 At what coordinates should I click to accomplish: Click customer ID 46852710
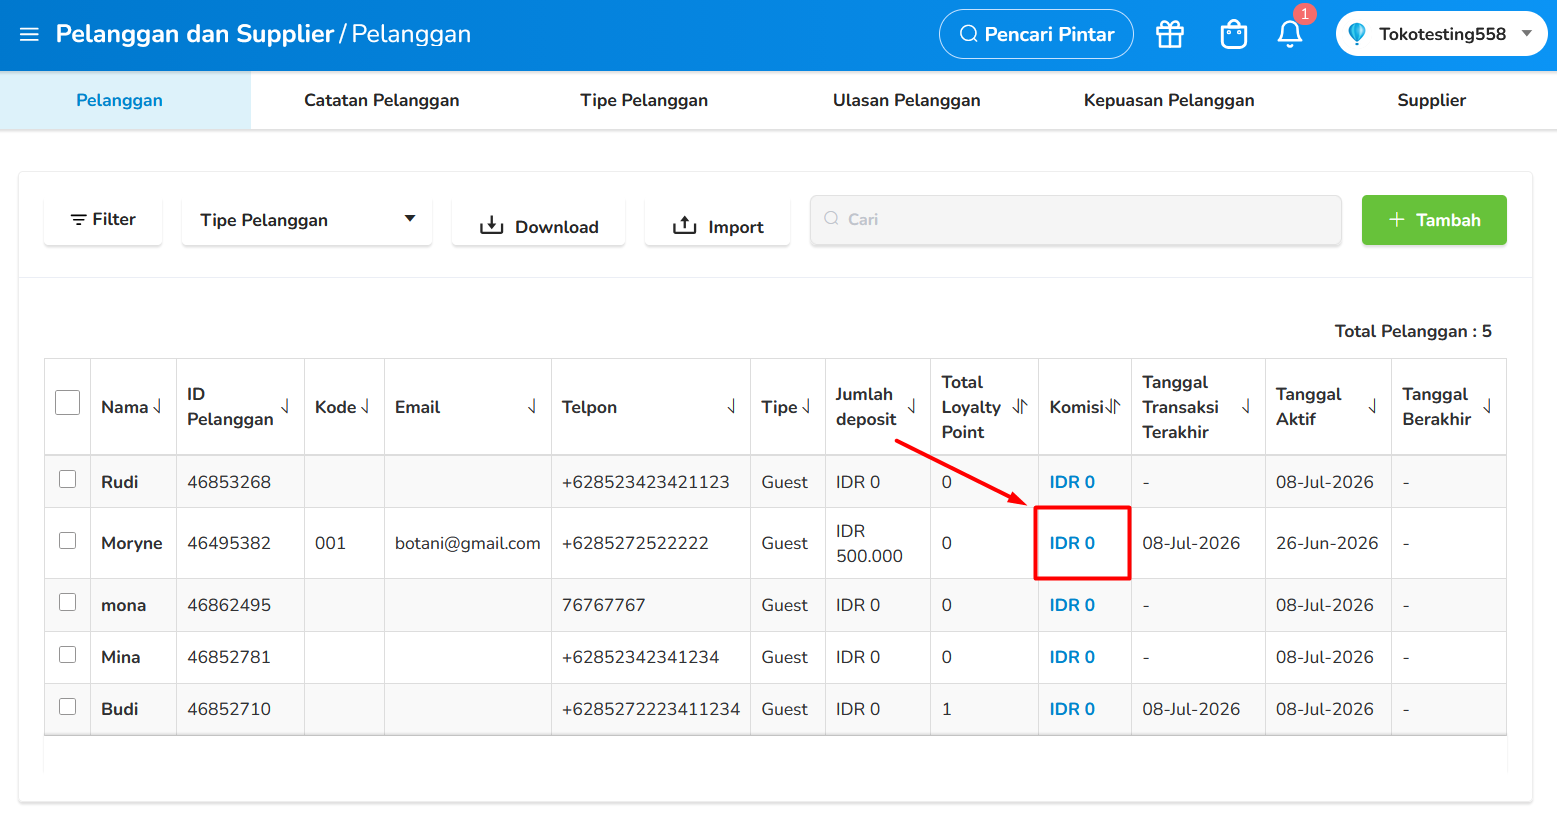point(229,709)
